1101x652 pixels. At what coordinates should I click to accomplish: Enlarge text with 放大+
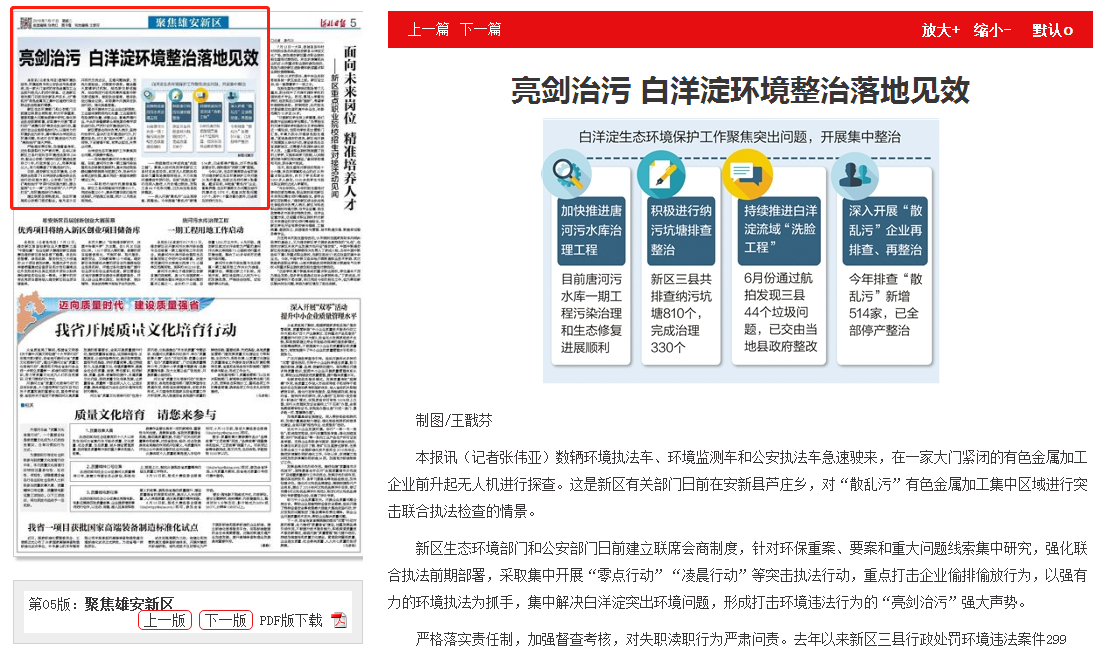coord(940,30)
